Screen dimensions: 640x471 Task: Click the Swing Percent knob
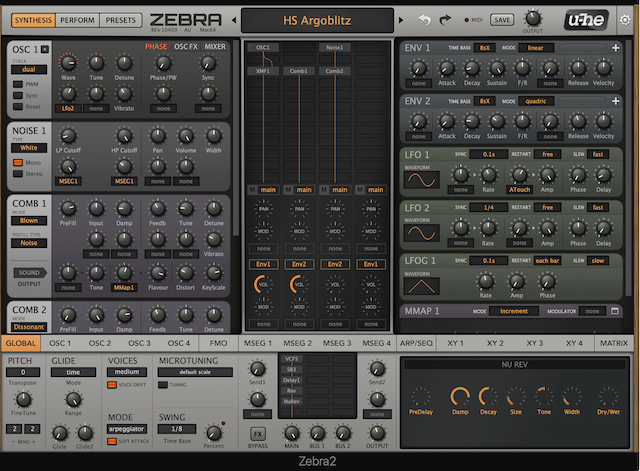(213, 433)
